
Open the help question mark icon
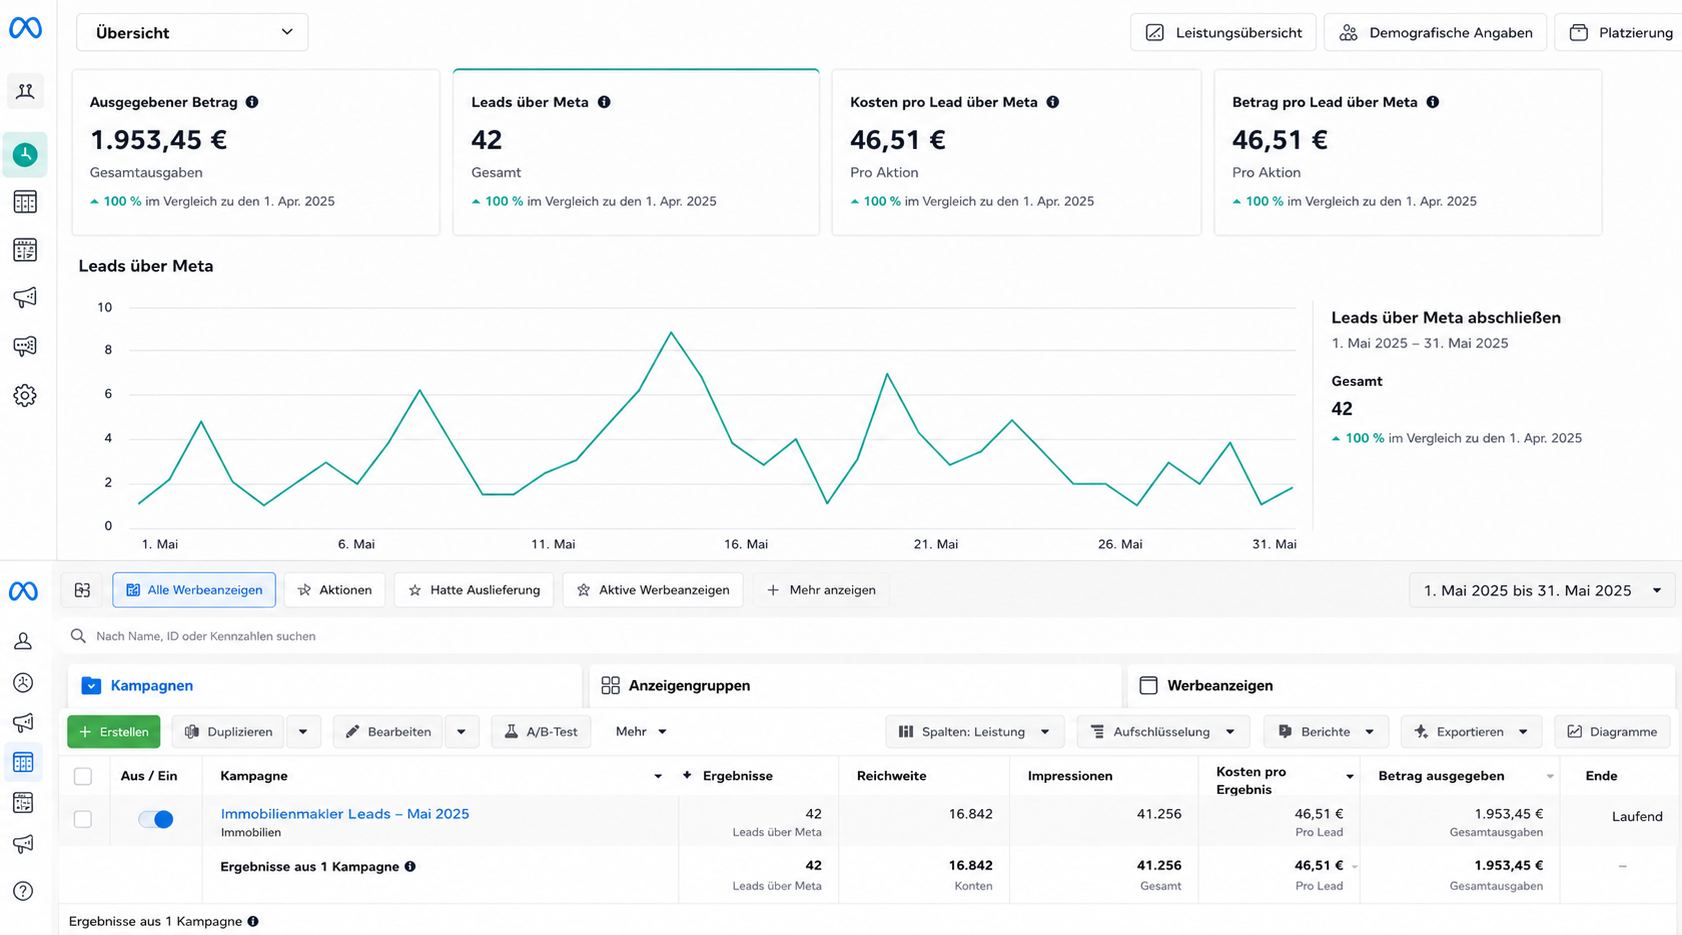23,891
